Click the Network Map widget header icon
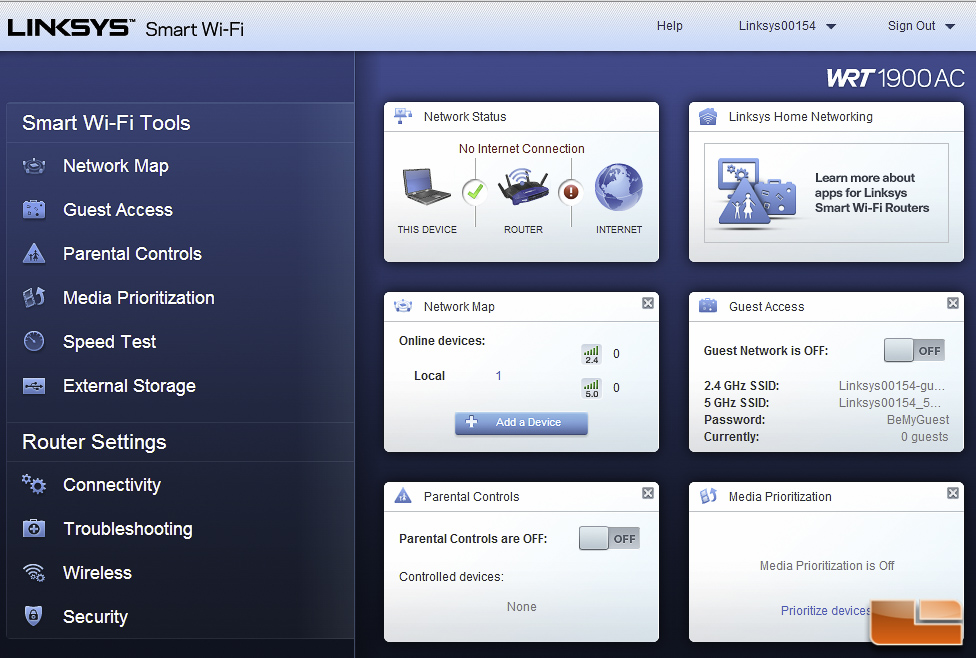 (403, 306)
